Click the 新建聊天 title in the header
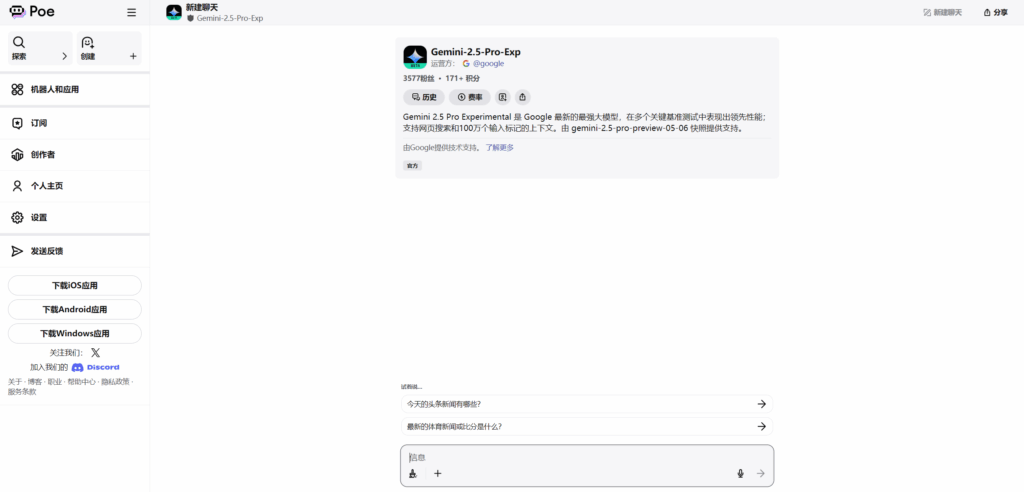Image resolution: width=1024 pixels, height=492 pixels. coord(202,7)
